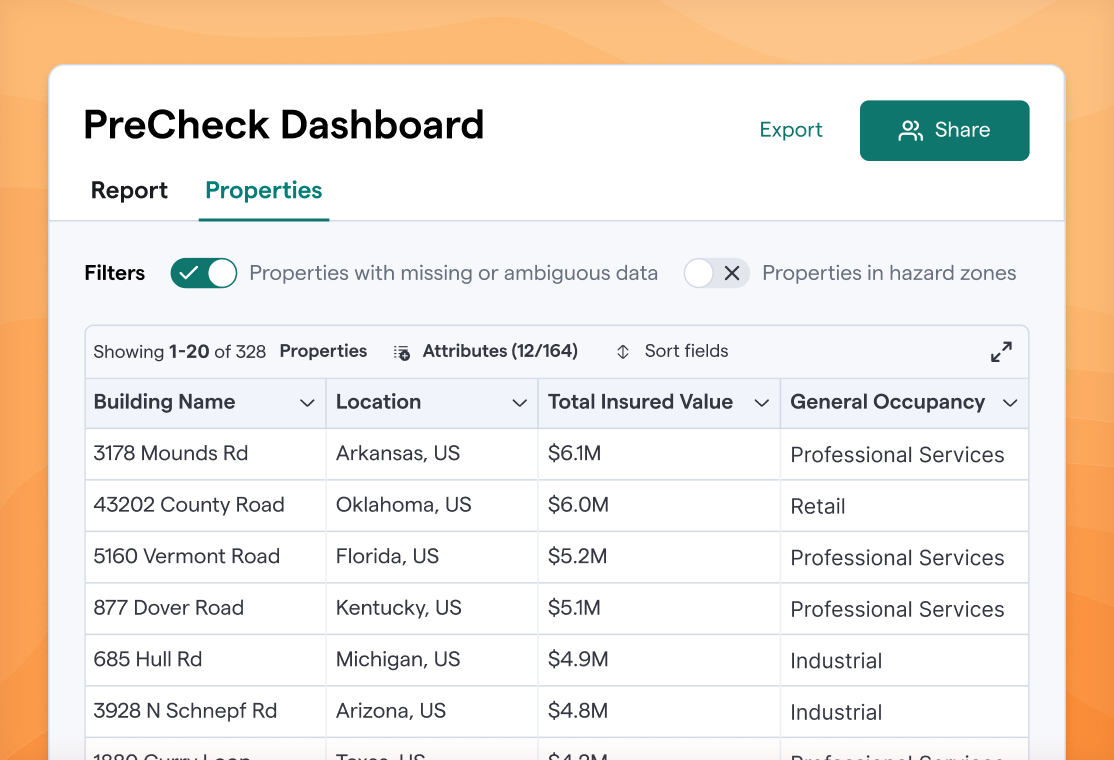Select 685 Hull Rd cell

tap(205, 660)
